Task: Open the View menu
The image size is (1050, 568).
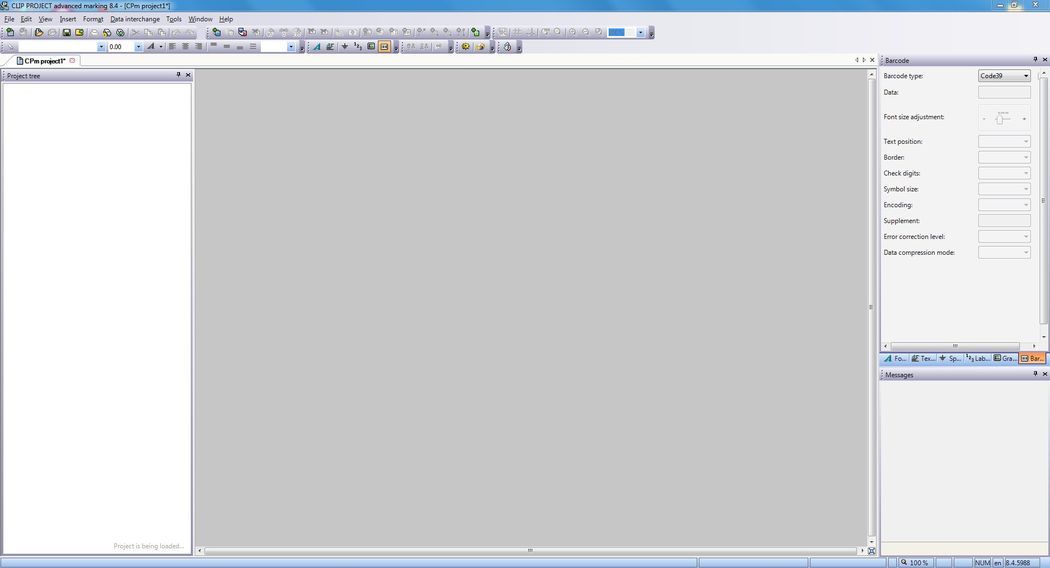Action: click(46, 19)
